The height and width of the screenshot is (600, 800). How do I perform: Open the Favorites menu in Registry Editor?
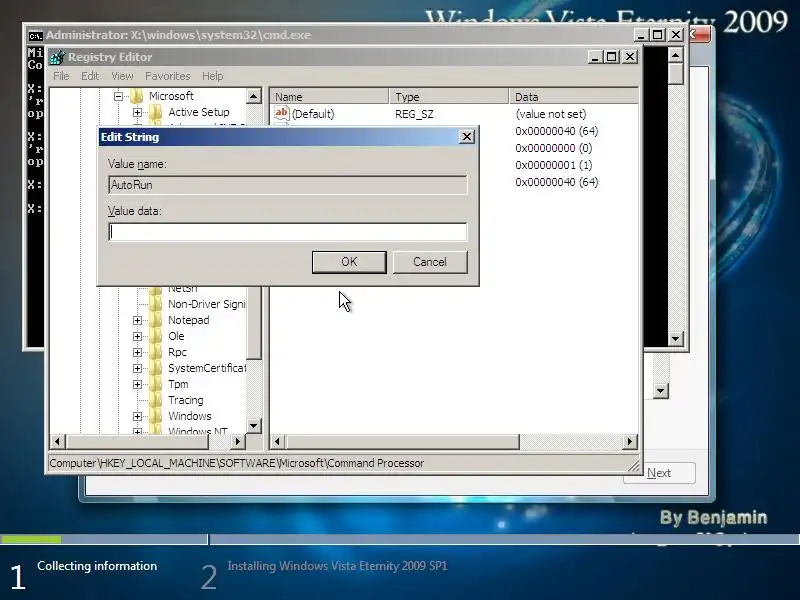(x=167, y=76)
